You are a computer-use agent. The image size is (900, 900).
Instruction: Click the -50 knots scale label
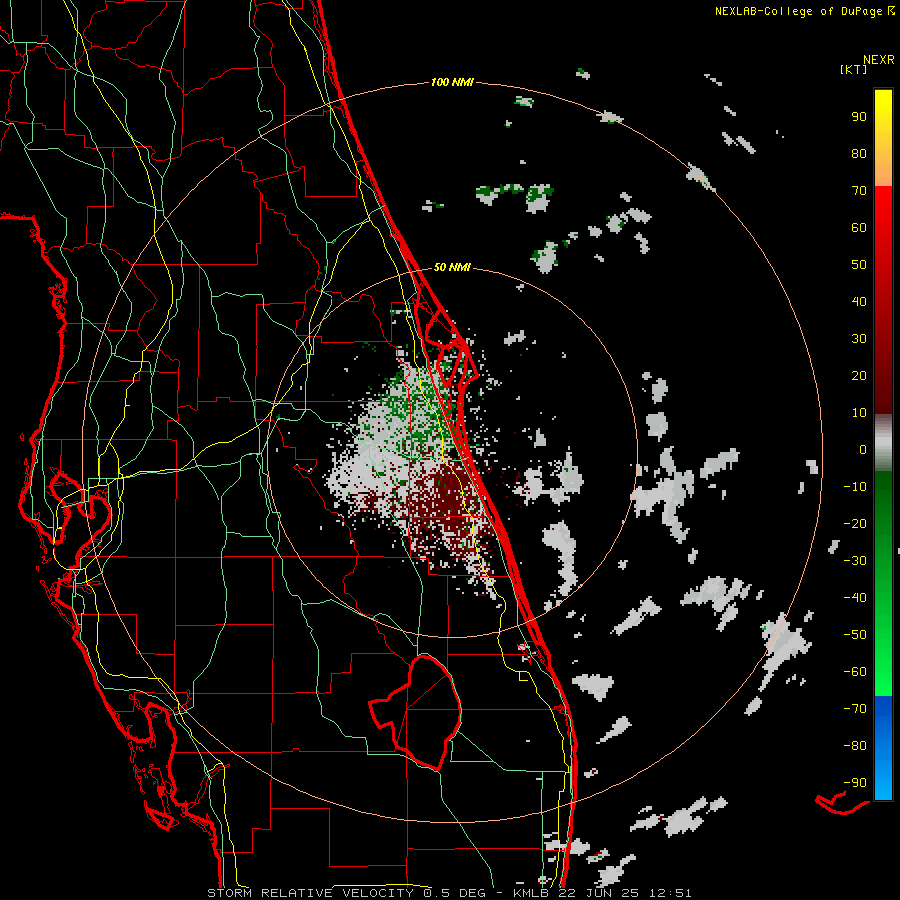855,635
